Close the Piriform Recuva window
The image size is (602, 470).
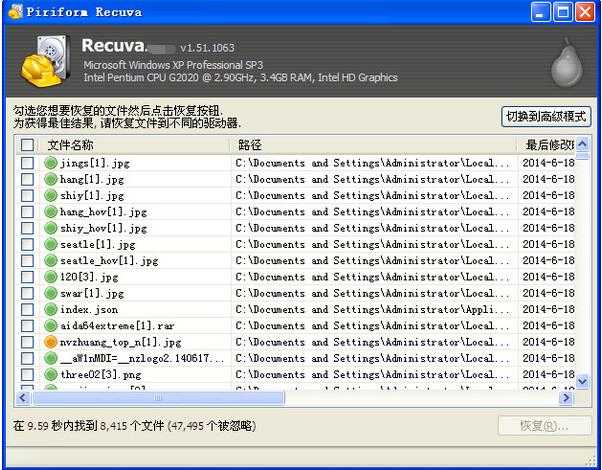pyautogui.click(x=585, y=12)
